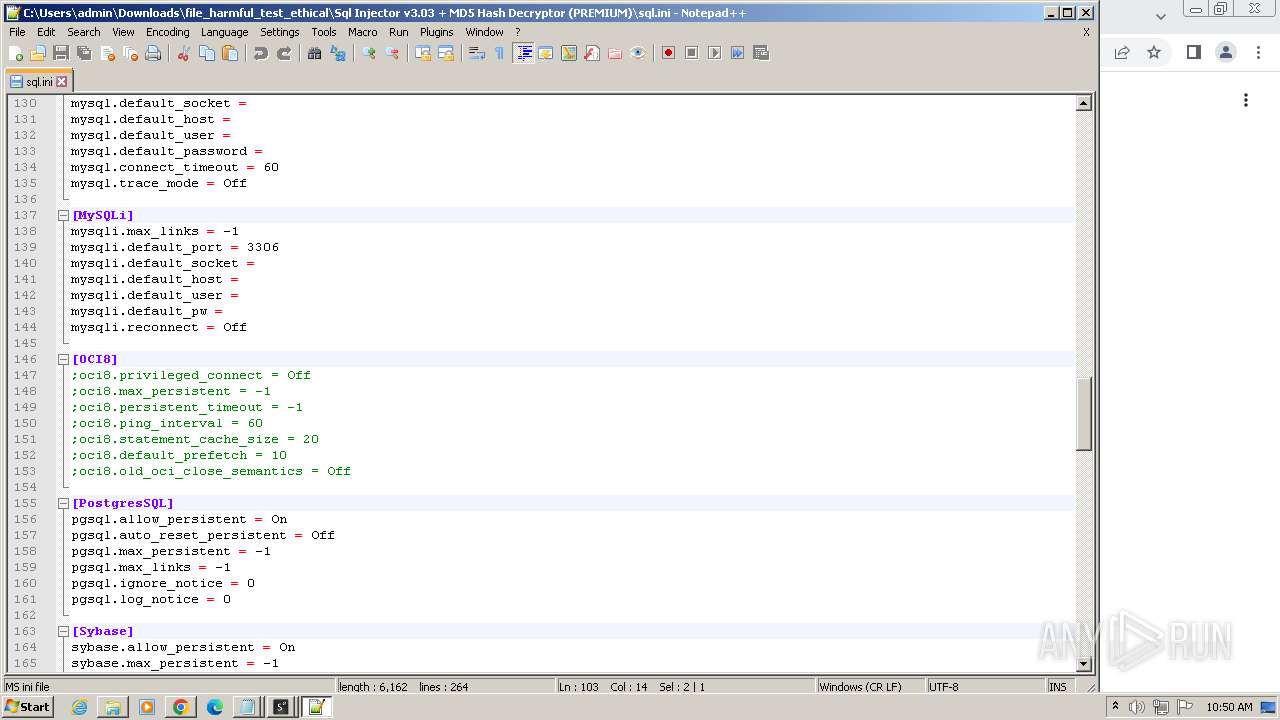The image size is (1280, 720).
Task: Close the sql.ini tab with its red X
Action: [x=62, y=82]
